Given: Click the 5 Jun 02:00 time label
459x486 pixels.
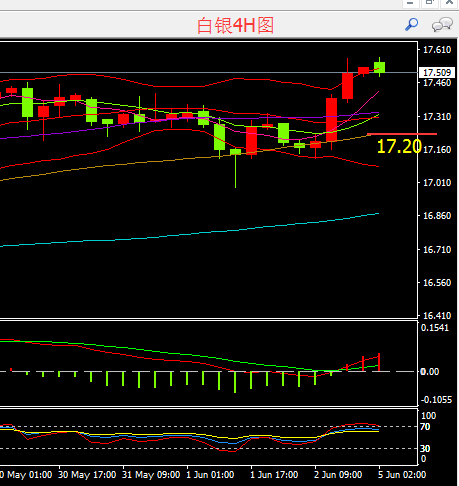Looking at the screenshot, I should (x=402, y=475).
